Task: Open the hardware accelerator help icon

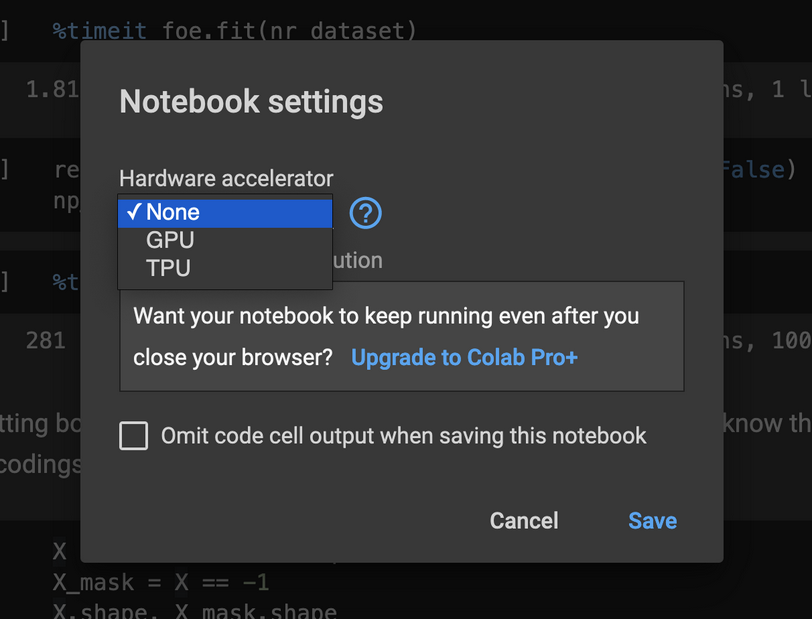Action: [365, 213]
